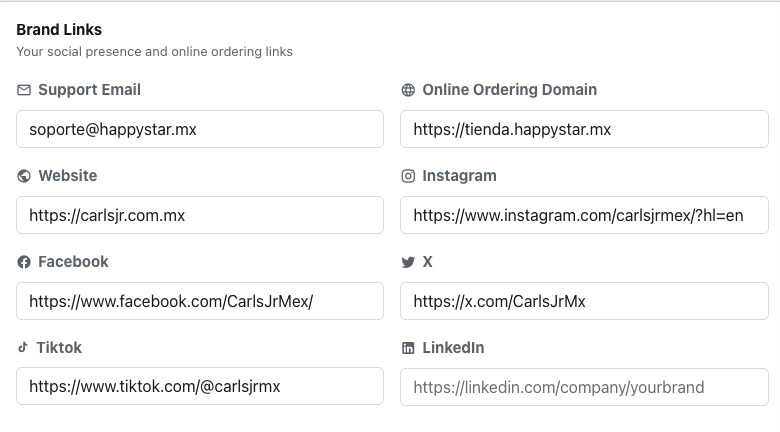
Task: Click the envelope icon beside Support Email
Action: tap(24, 90)
